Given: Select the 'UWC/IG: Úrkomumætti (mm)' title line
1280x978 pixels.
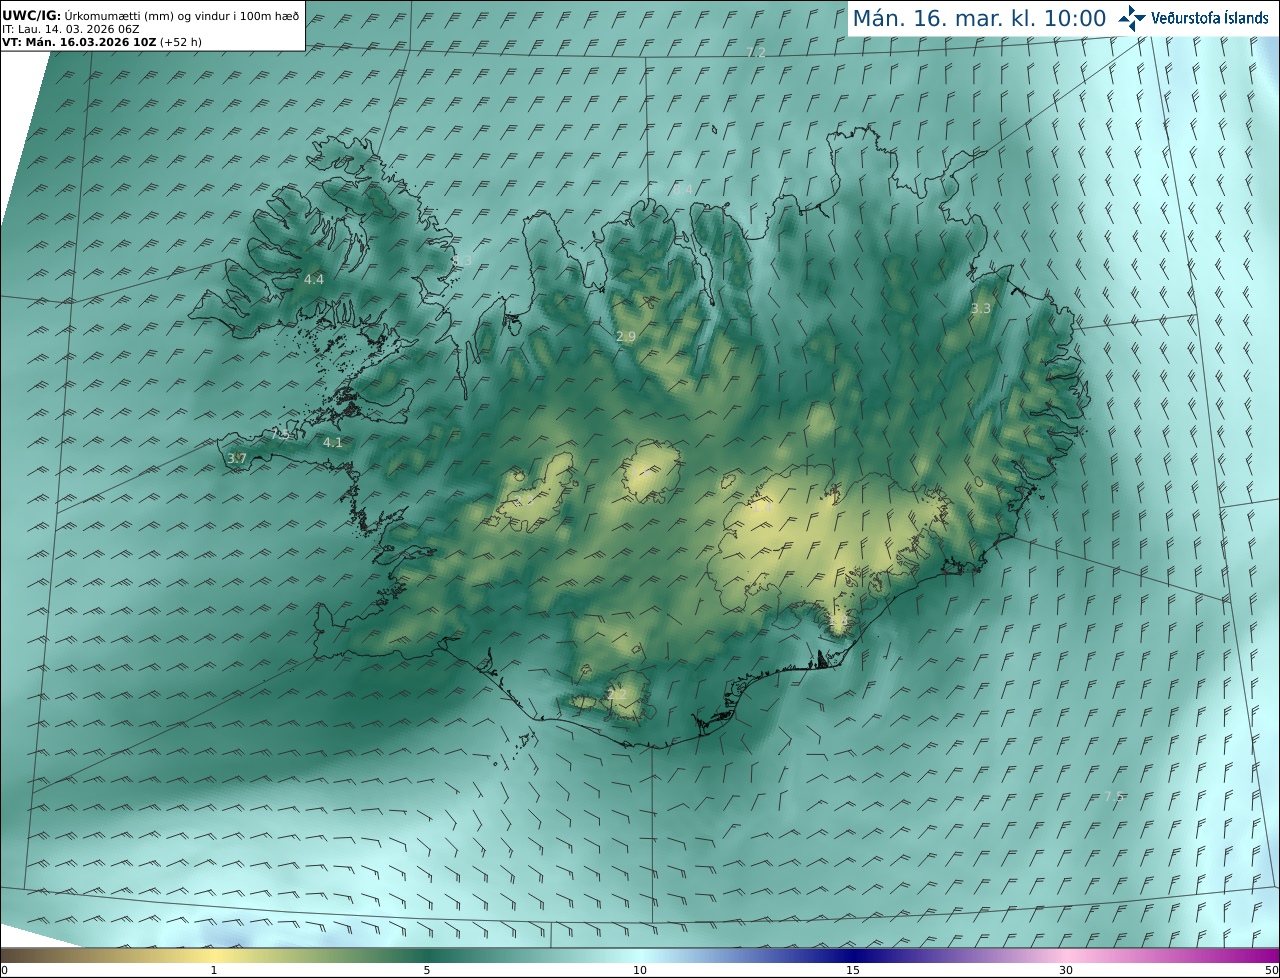Looking at the screenshot, I should point(150,15).
